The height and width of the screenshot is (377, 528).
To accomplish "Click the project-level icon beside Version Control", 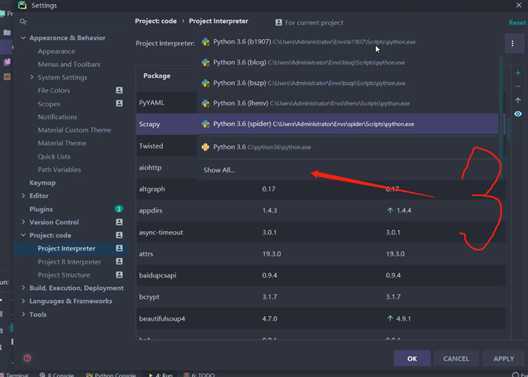I will pyautogui.click(x=119, y=222).
